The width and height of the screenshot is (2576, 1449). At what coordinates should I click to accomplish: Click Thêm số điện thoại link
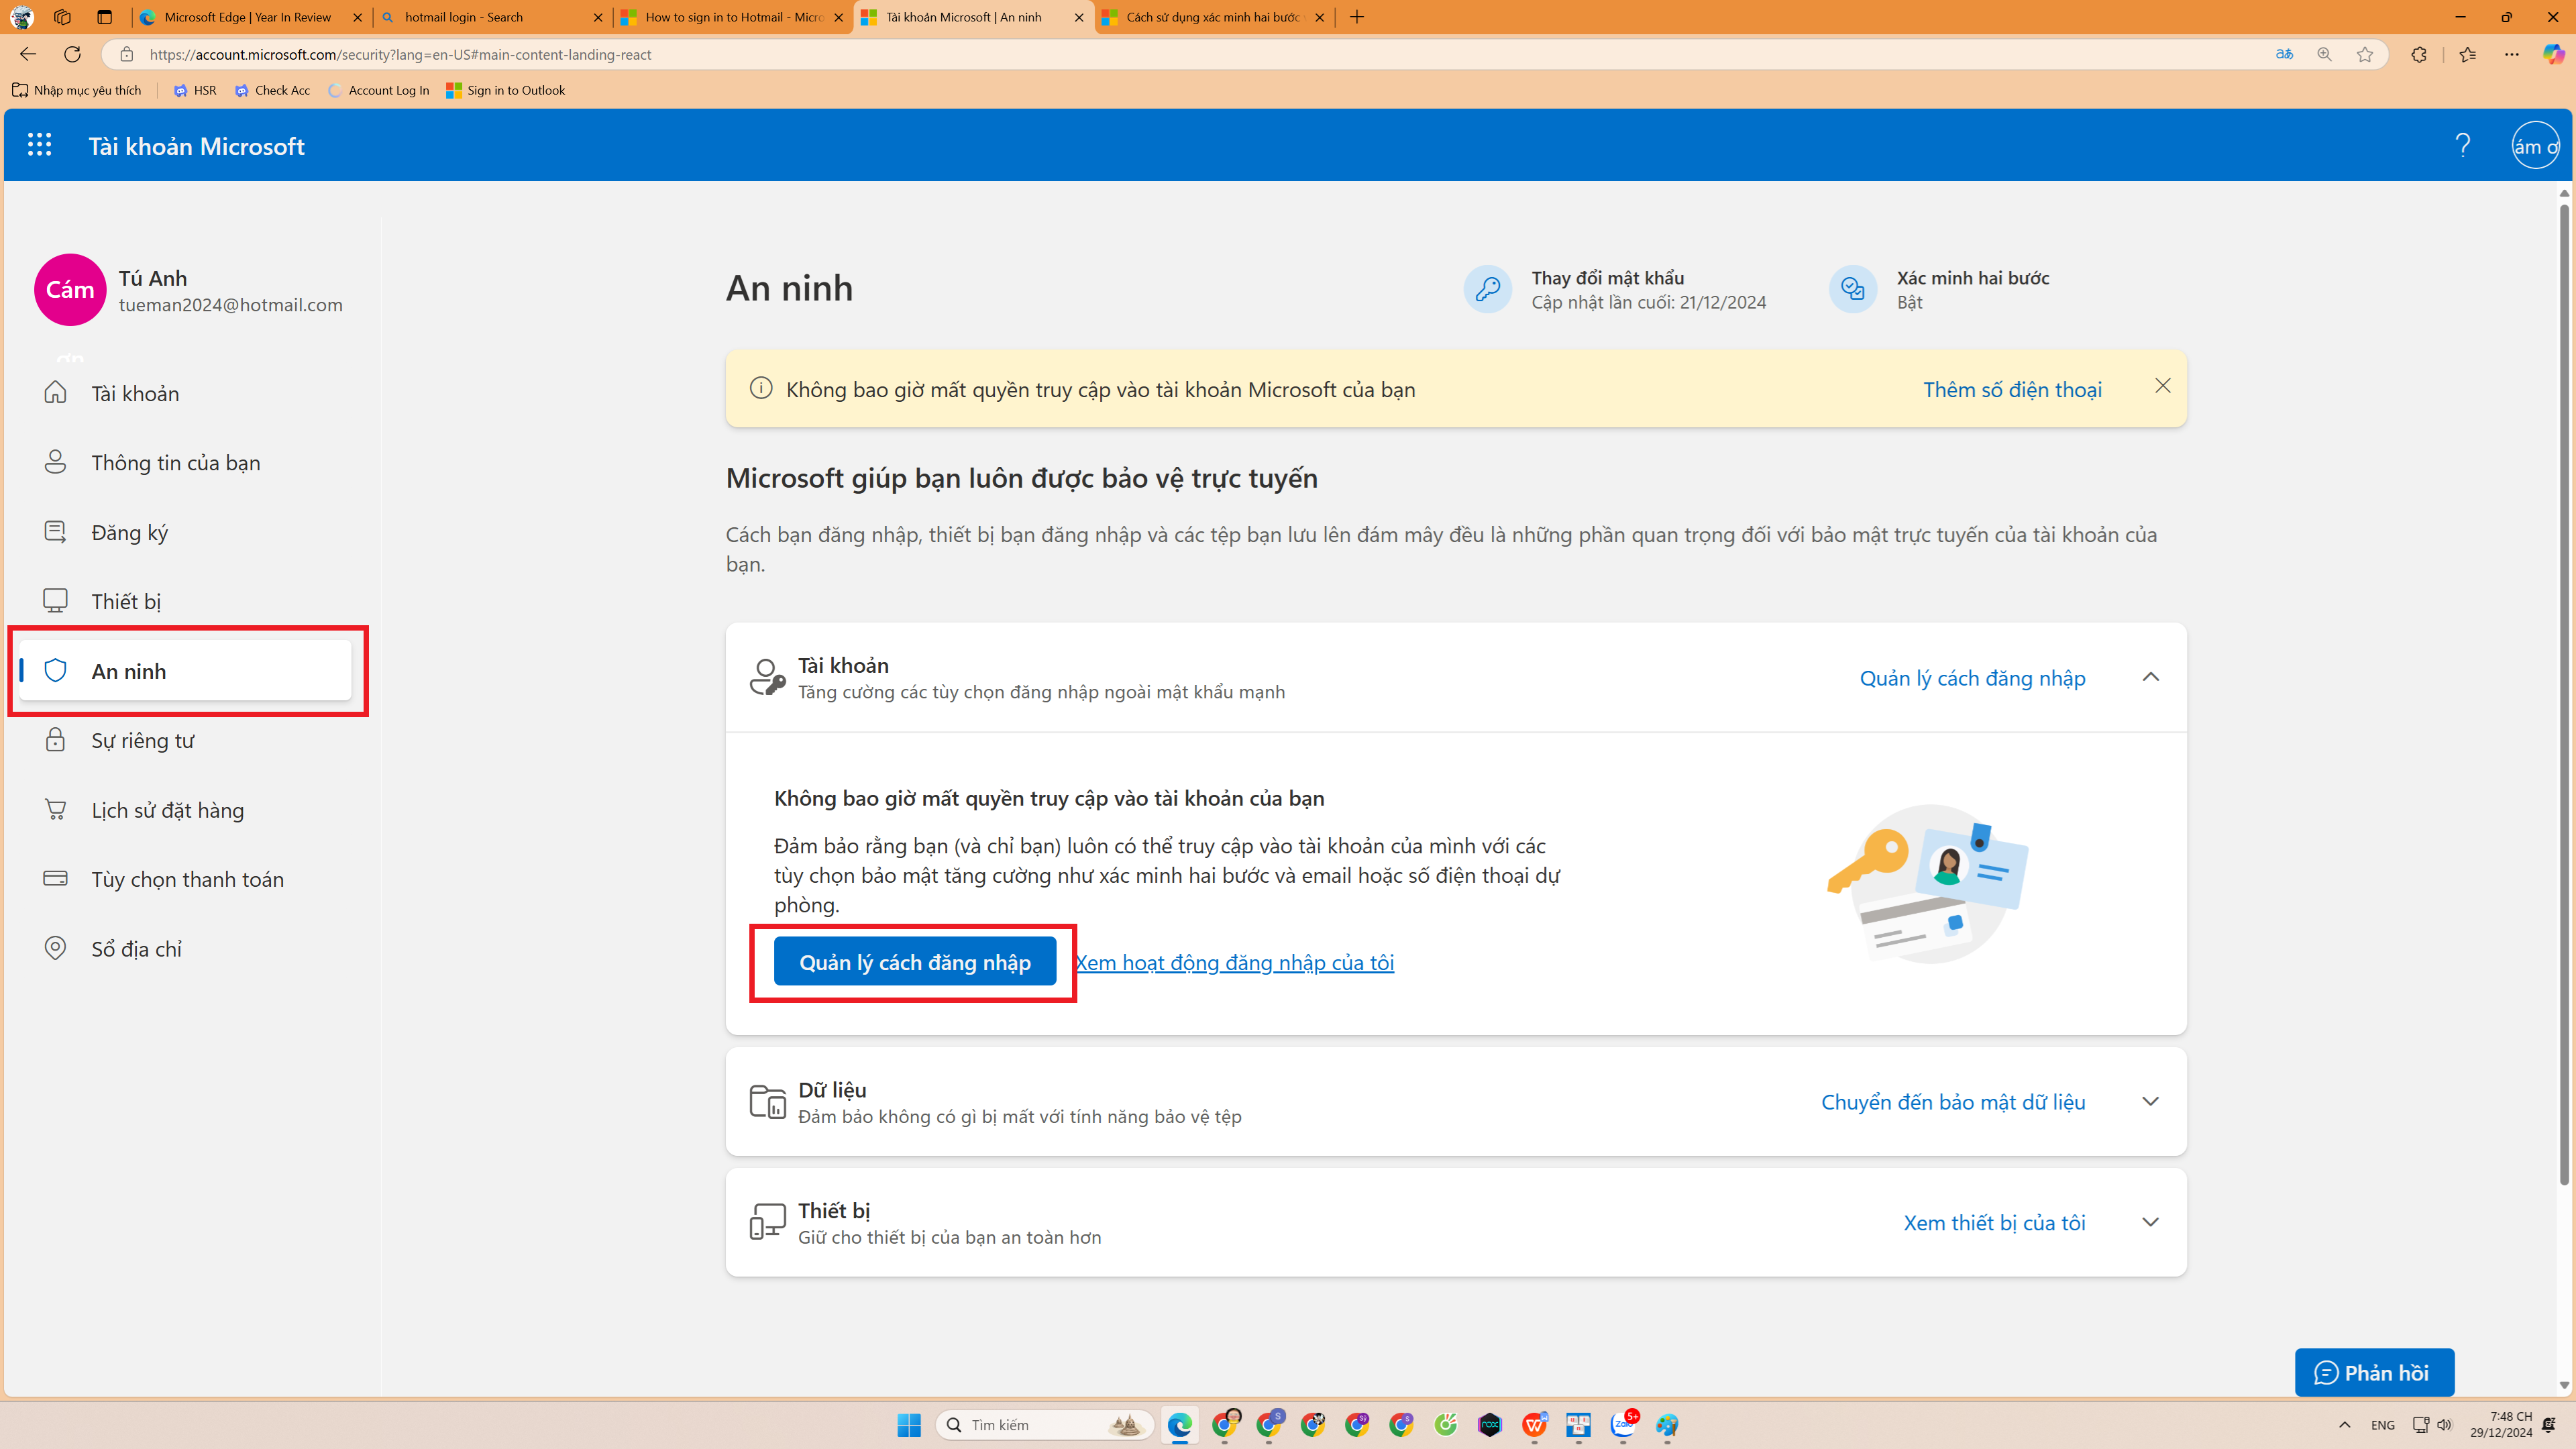(2012, 389)
